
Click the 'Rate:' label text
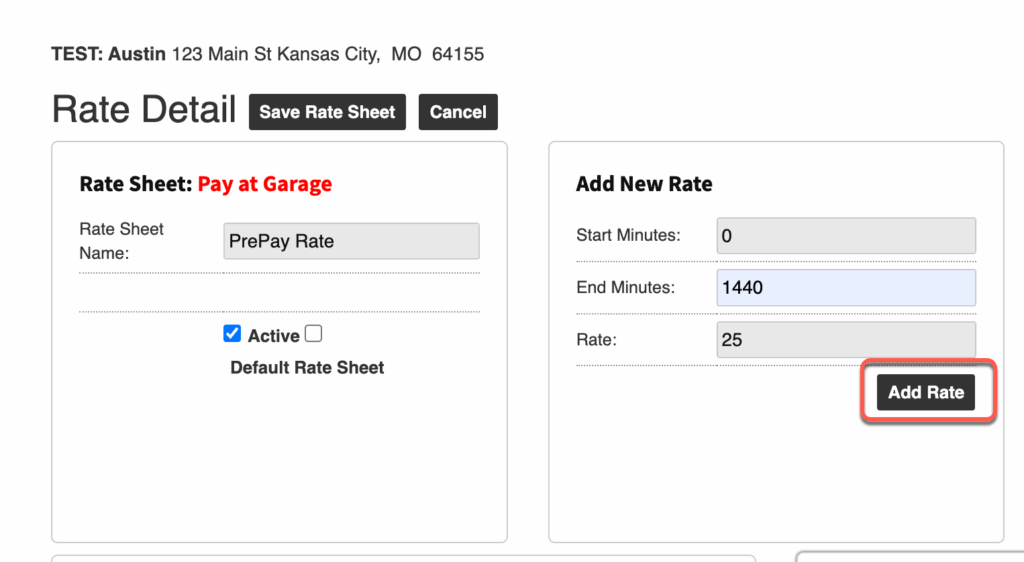(597, 340)
